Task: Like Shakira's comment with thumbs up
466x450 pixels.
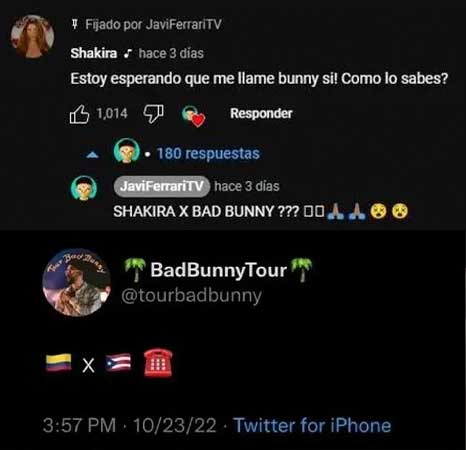Action: [79, 114]
